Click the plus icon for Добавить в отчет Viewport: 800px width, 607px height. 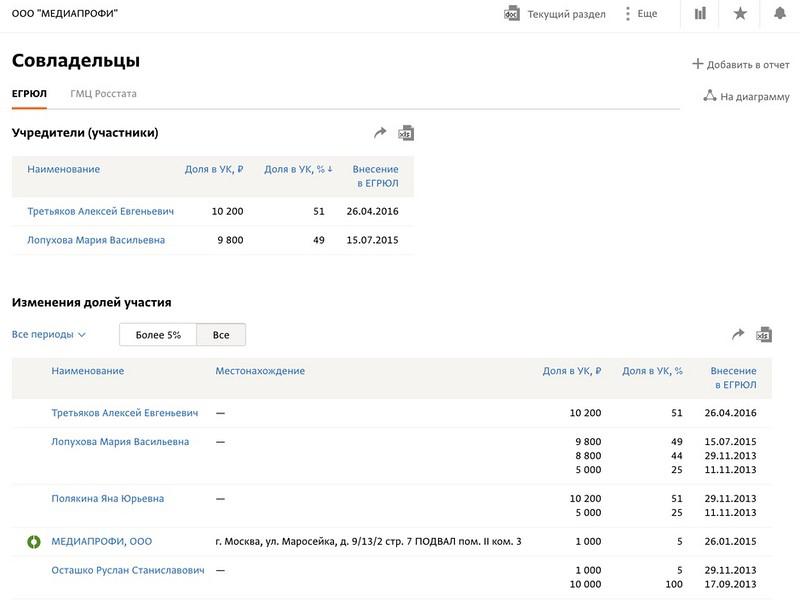[697, 64]
